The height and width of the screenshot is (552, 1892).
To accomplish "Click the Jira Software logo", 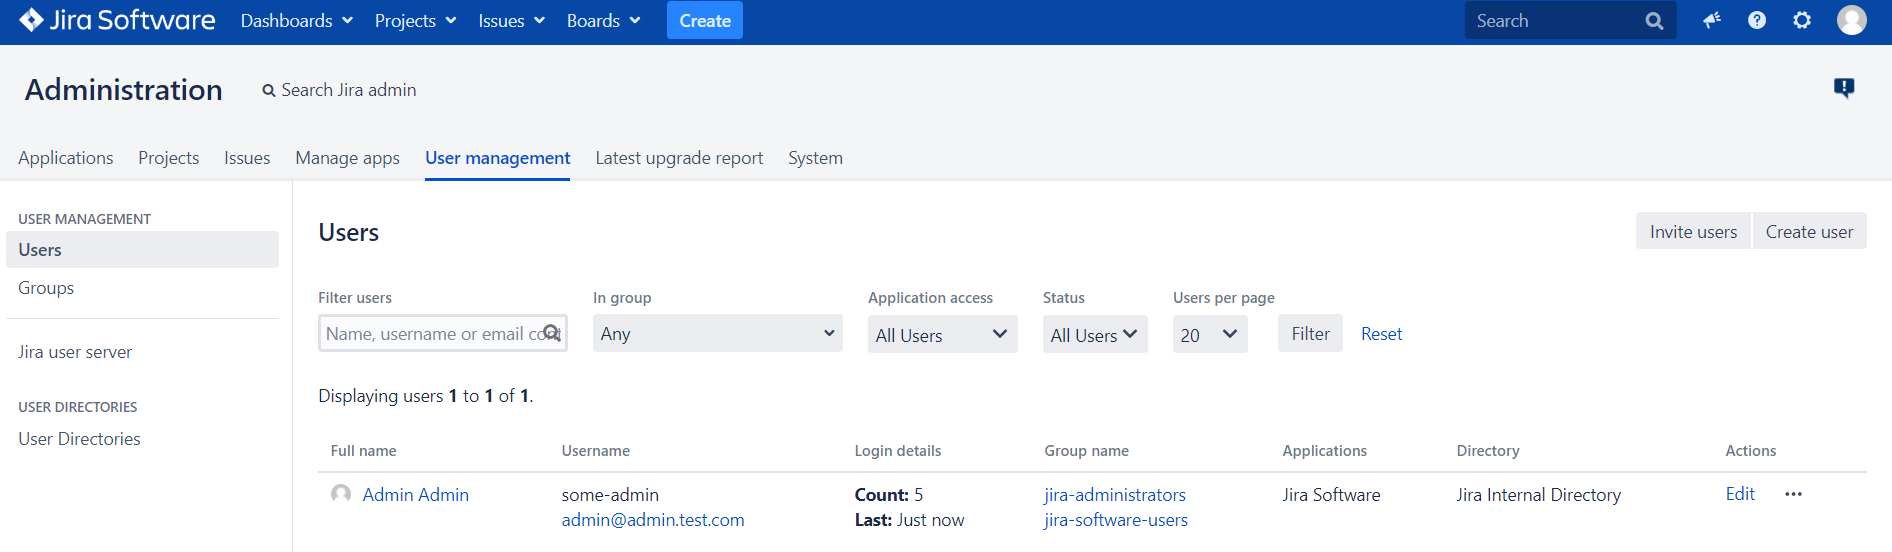I will 117,20.
